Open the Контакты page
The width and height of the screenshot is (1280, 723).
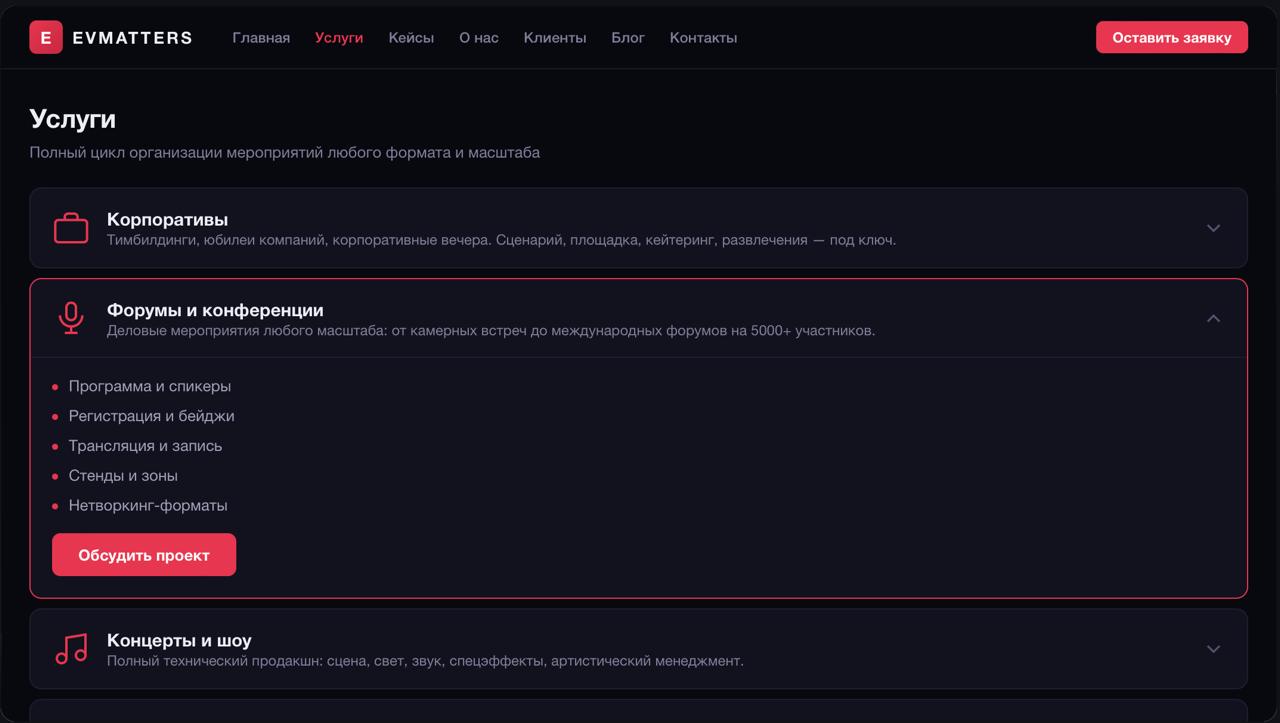pos(703,38)
